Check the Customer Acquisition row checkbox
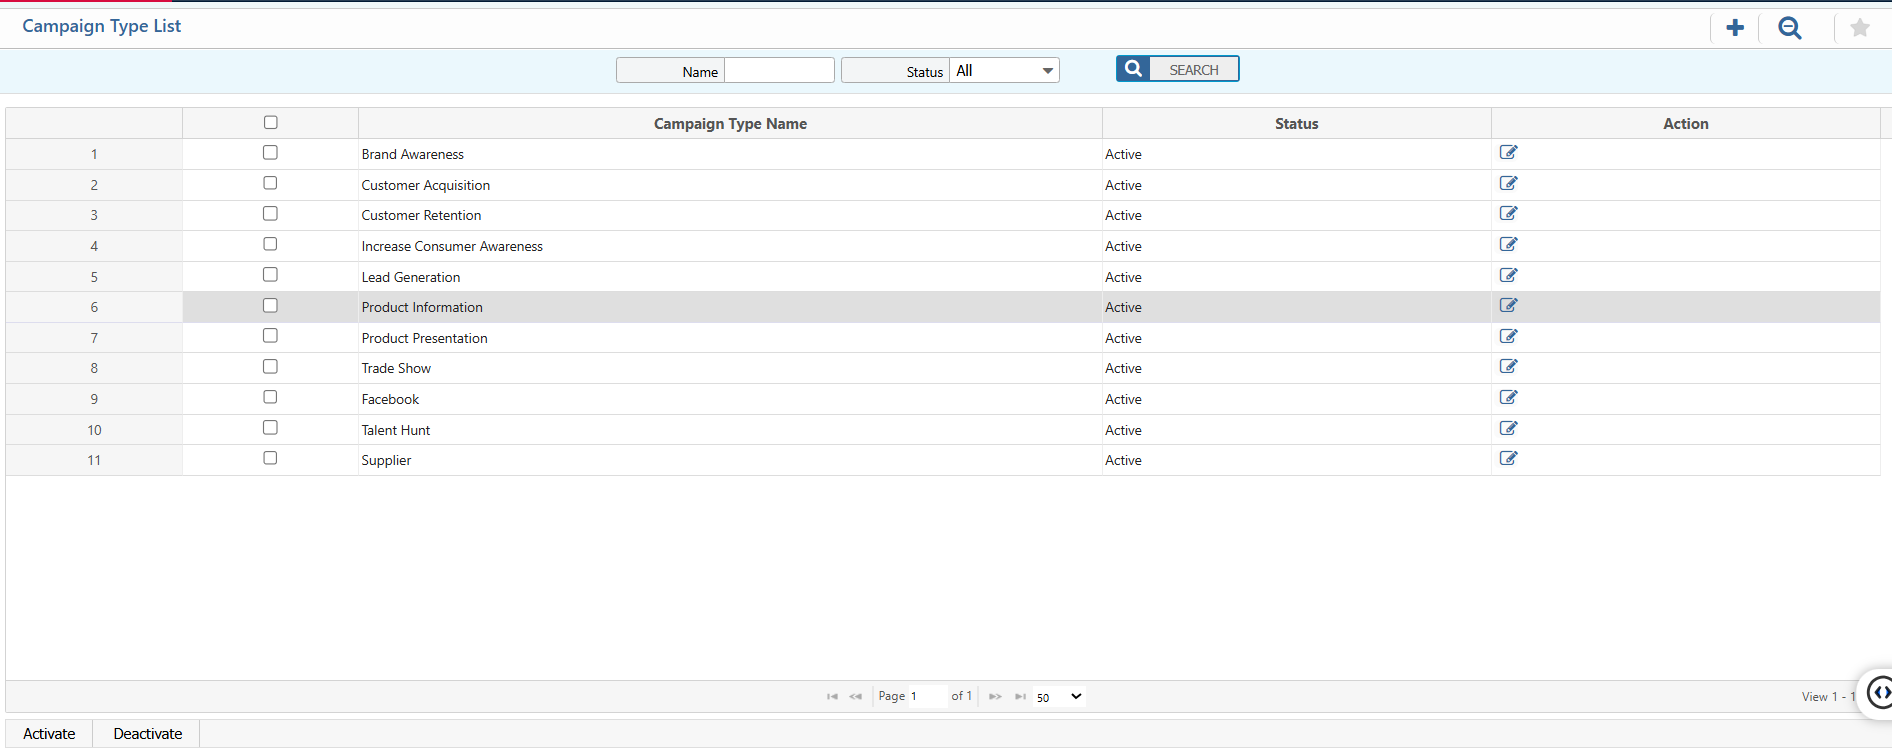 coord(270,184)
